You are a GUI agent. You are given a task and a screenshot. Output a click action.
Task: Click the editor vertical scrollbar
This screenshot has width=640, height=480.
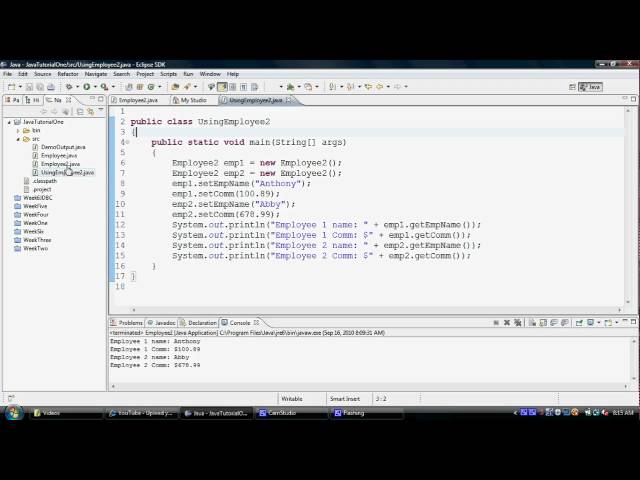tap(628, 206)
